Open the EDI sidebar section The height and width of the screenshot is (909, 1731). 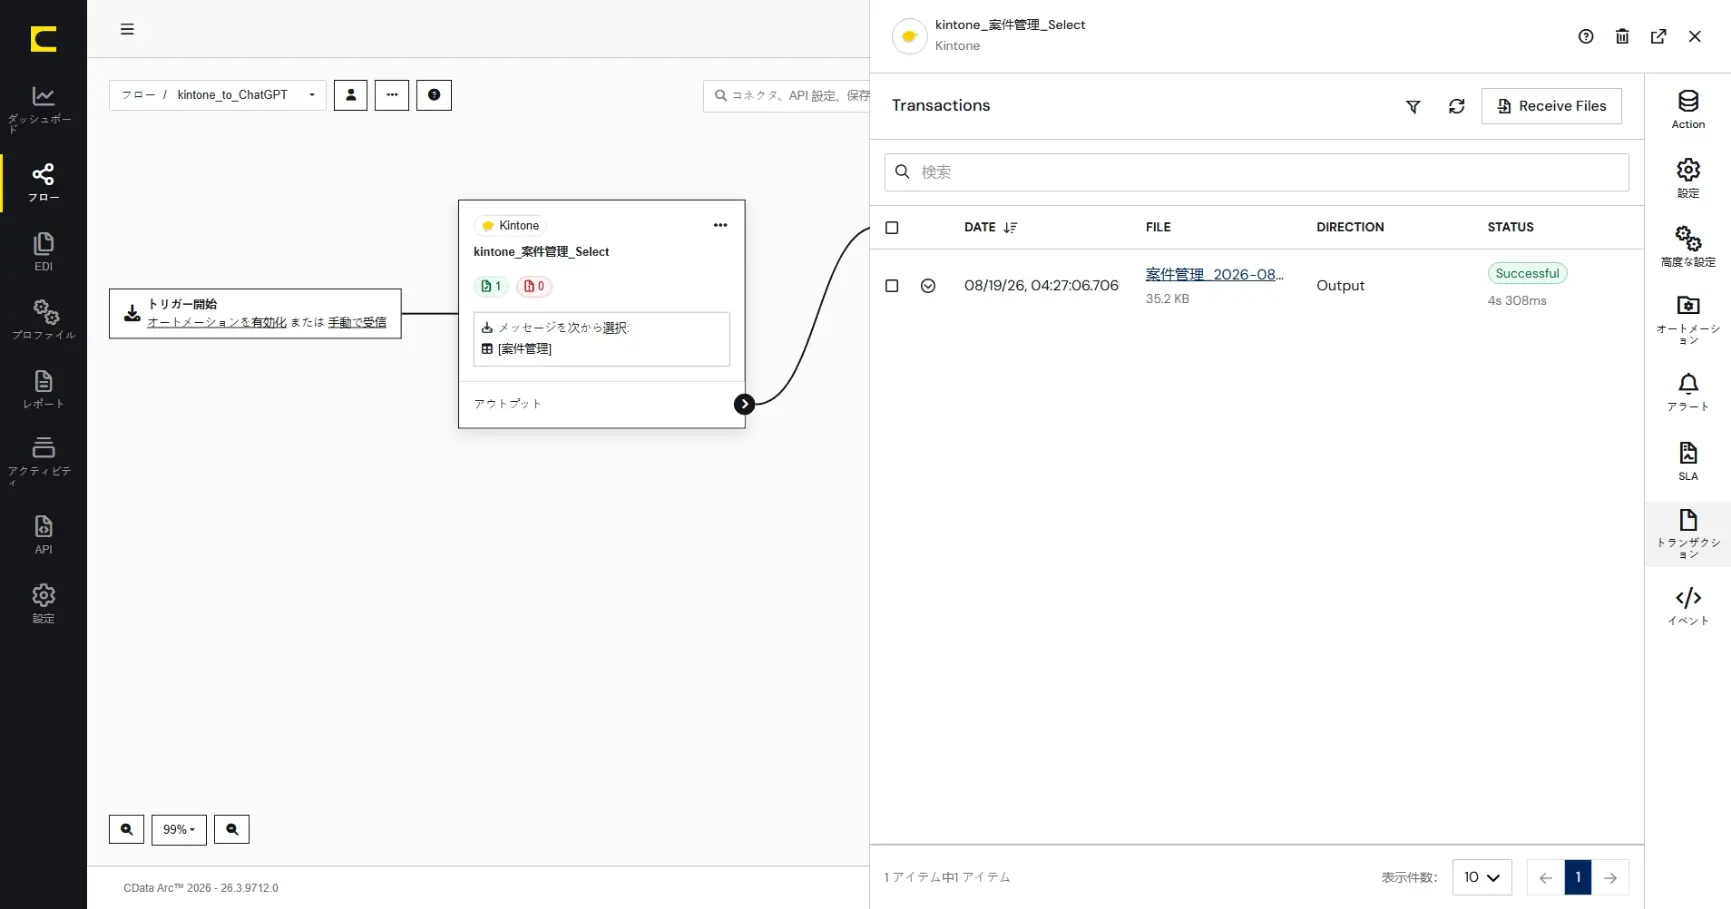pyautogui.click(x=43, y=251)
